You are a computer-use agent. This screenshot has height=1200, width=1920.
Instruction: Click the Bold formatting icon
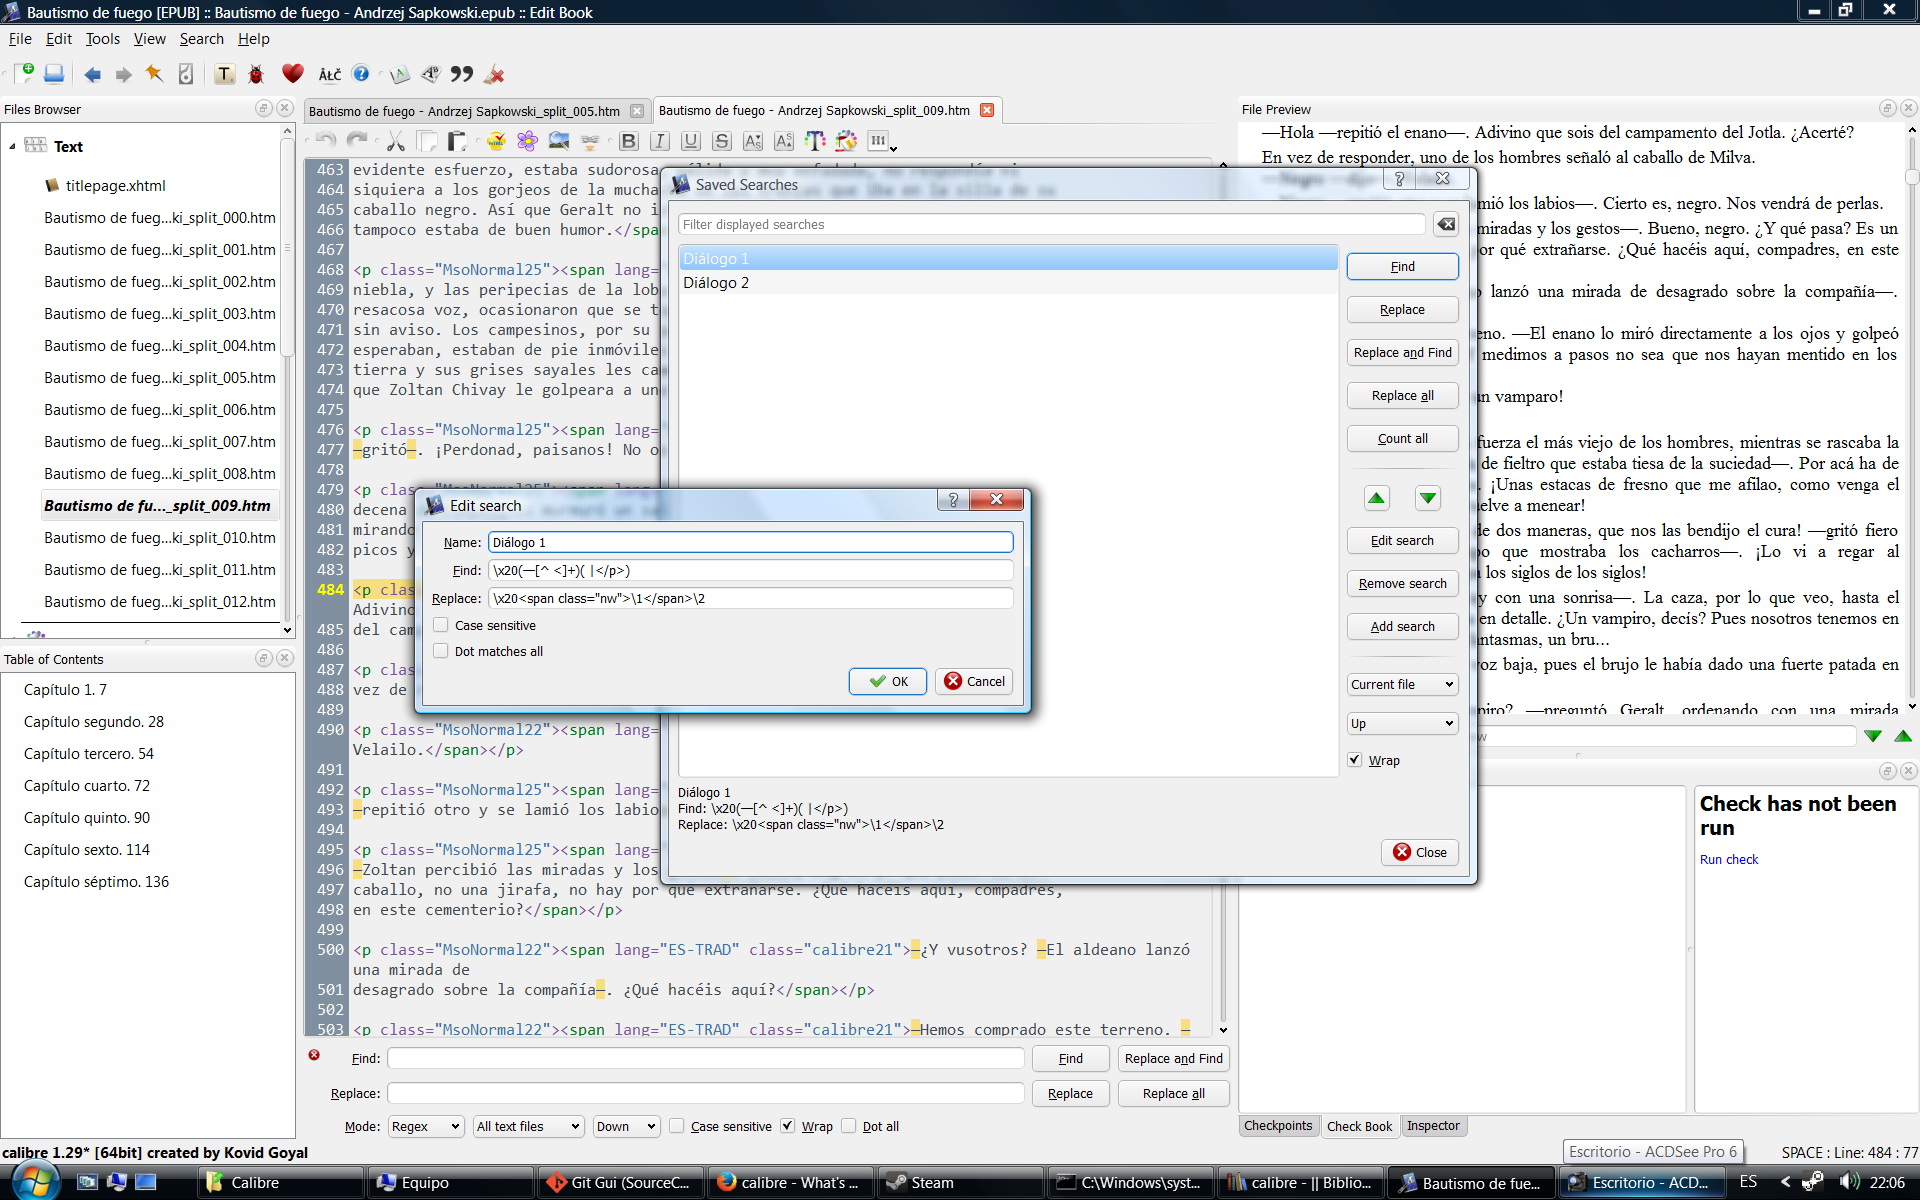[629, 142]
